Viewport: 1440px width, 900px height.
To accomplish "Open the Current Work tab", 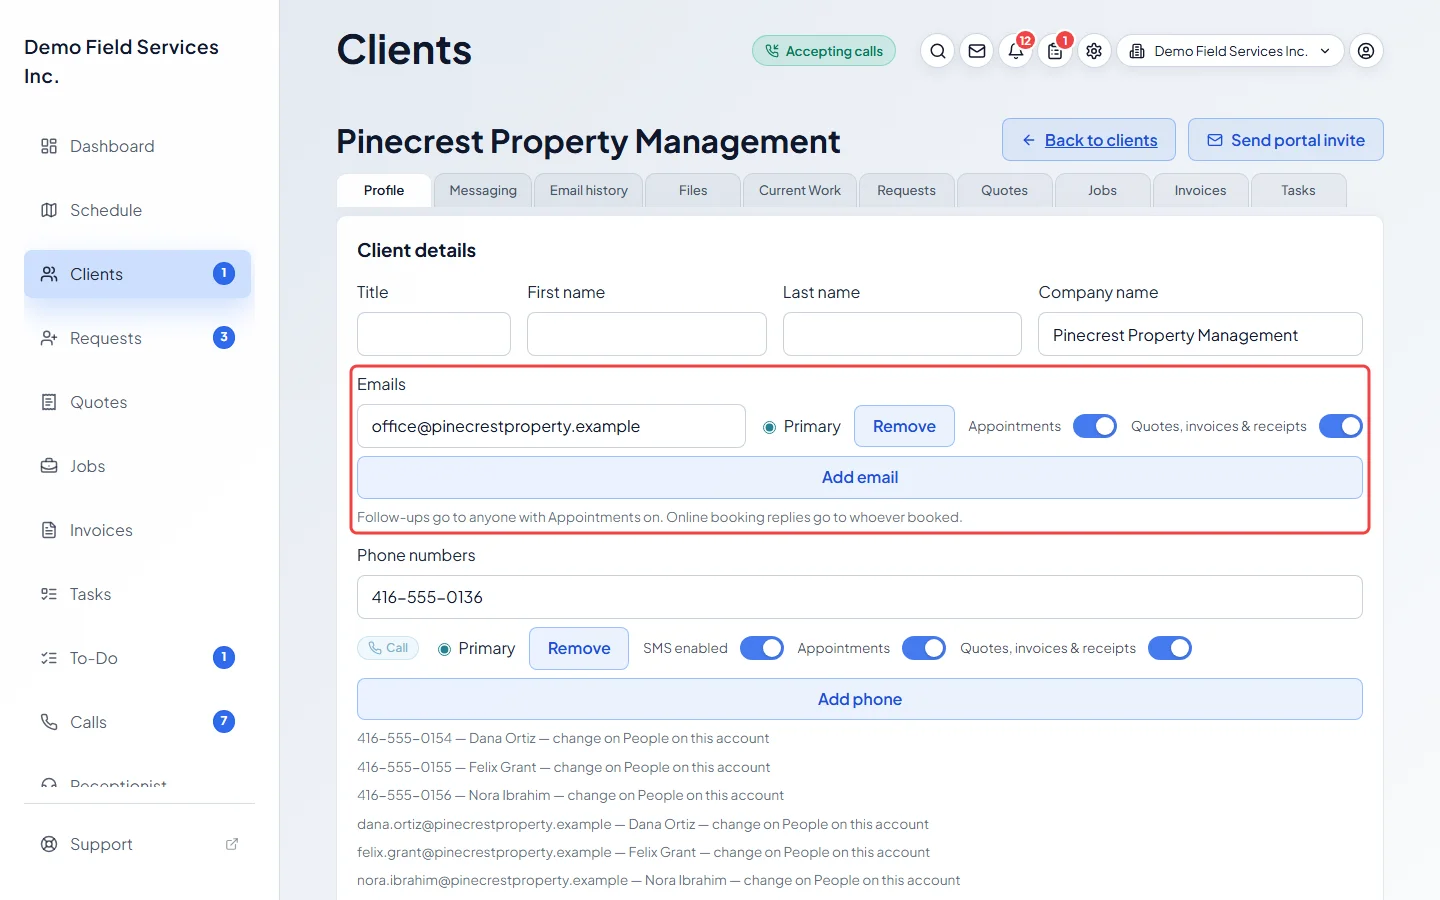I will (x=800, y=190).
